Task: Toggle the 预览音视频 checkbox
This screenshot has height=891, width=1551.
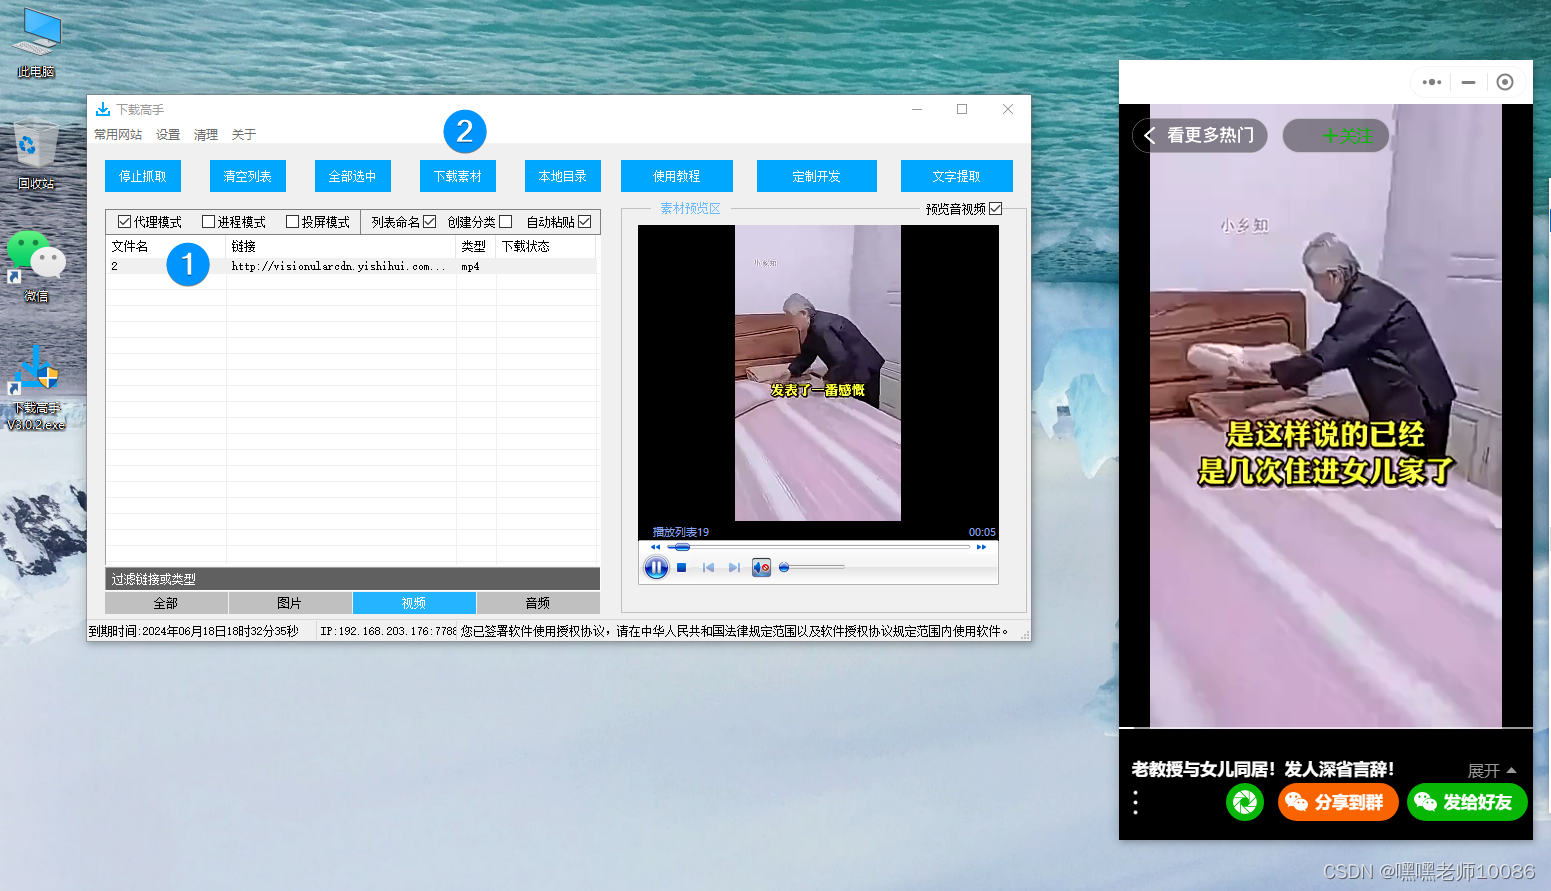Action: click(x=995, y=209)
